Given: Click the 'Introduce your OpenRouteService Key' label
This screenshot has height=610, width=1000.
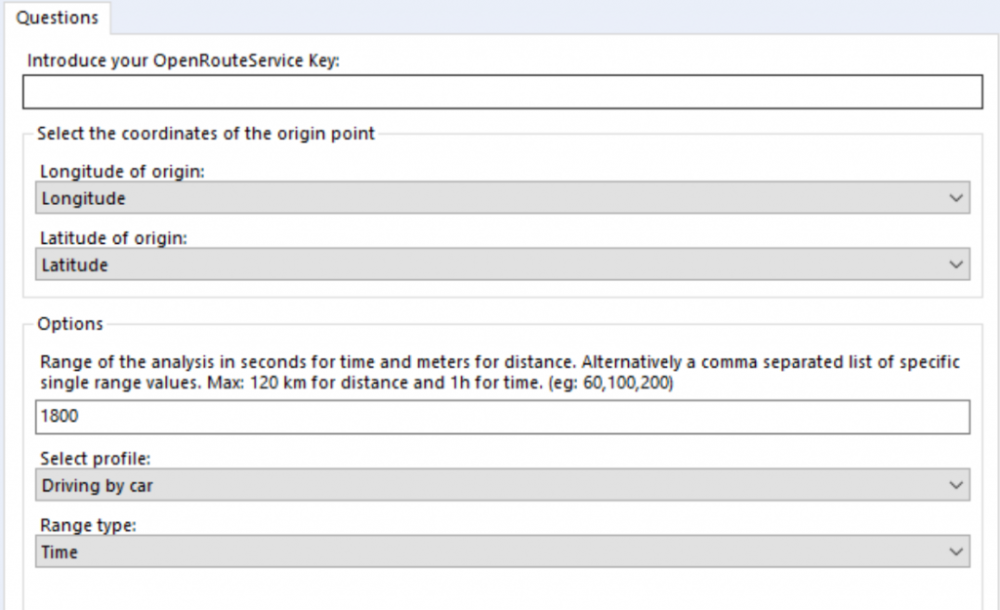Looking at the screenshot, I should (x=183, y=61).
